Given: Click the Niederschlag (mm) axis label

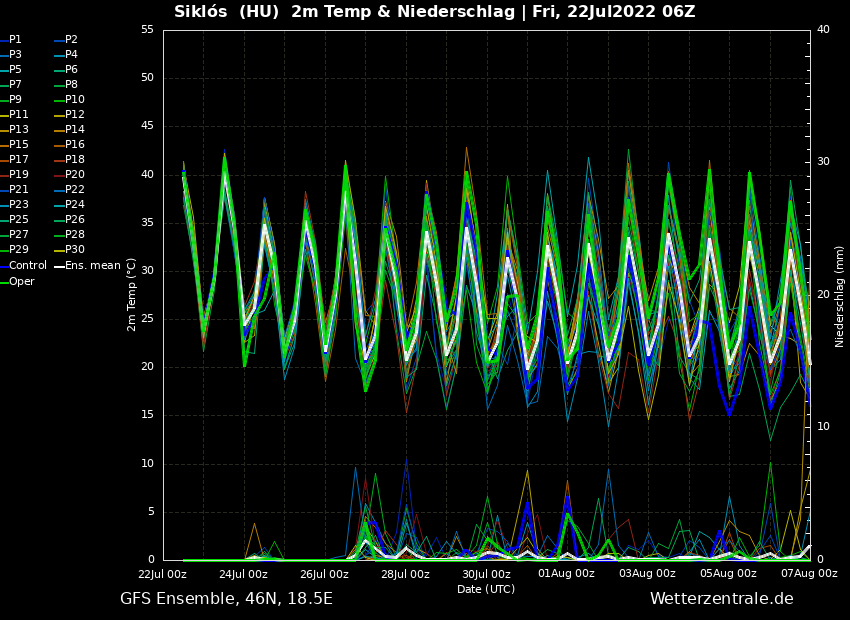Looking at the screenshot, I should [x=840, y=296].
